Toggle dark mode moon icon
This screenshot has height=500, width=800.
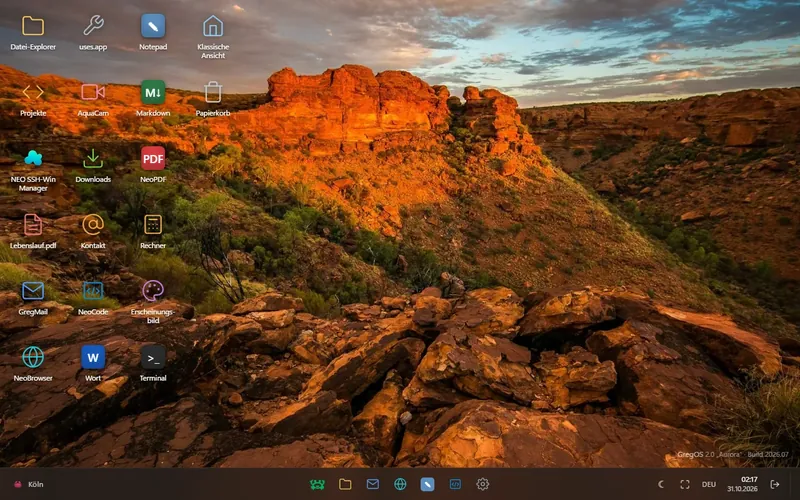click(x=661, y=484)
